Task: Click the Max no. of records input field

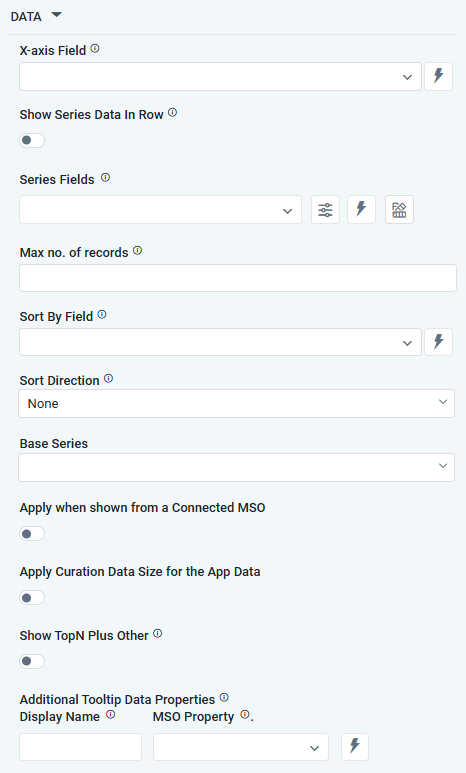Action: (238, 278)
